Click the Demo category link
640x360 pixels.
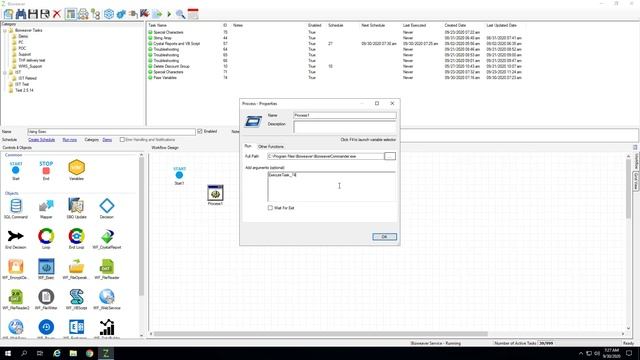click(107, 140)
